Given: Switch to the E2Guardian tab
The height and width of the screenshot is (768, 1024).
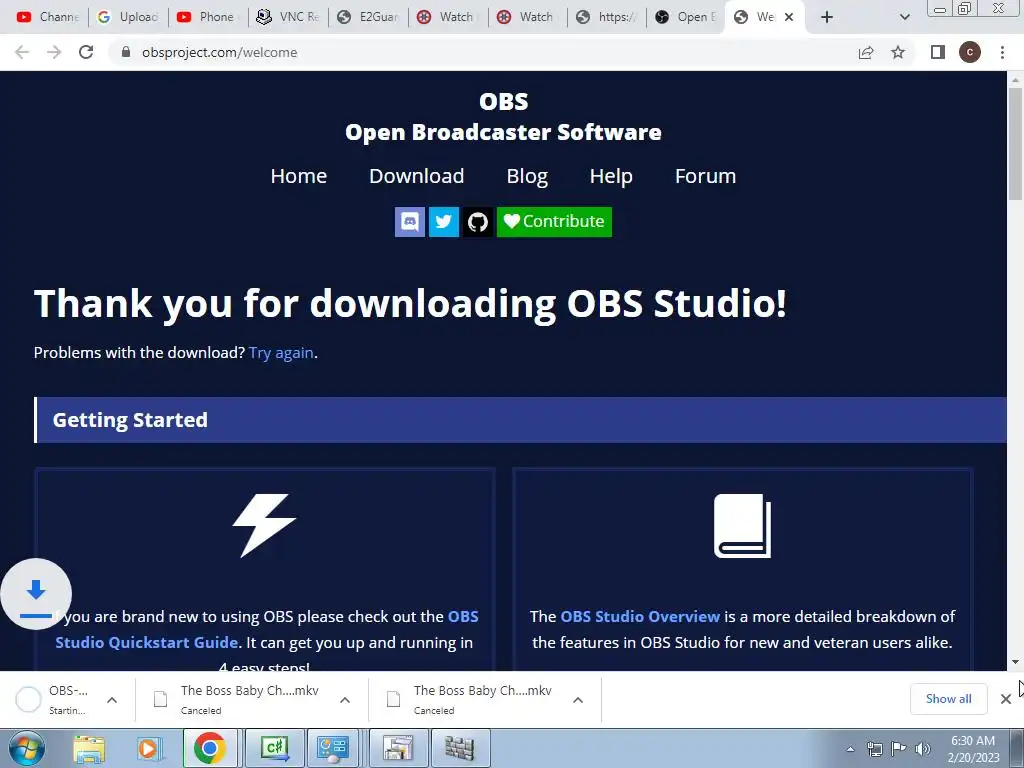Looking at the screenshot, I should pyautogui.click(x=368, y=17).
